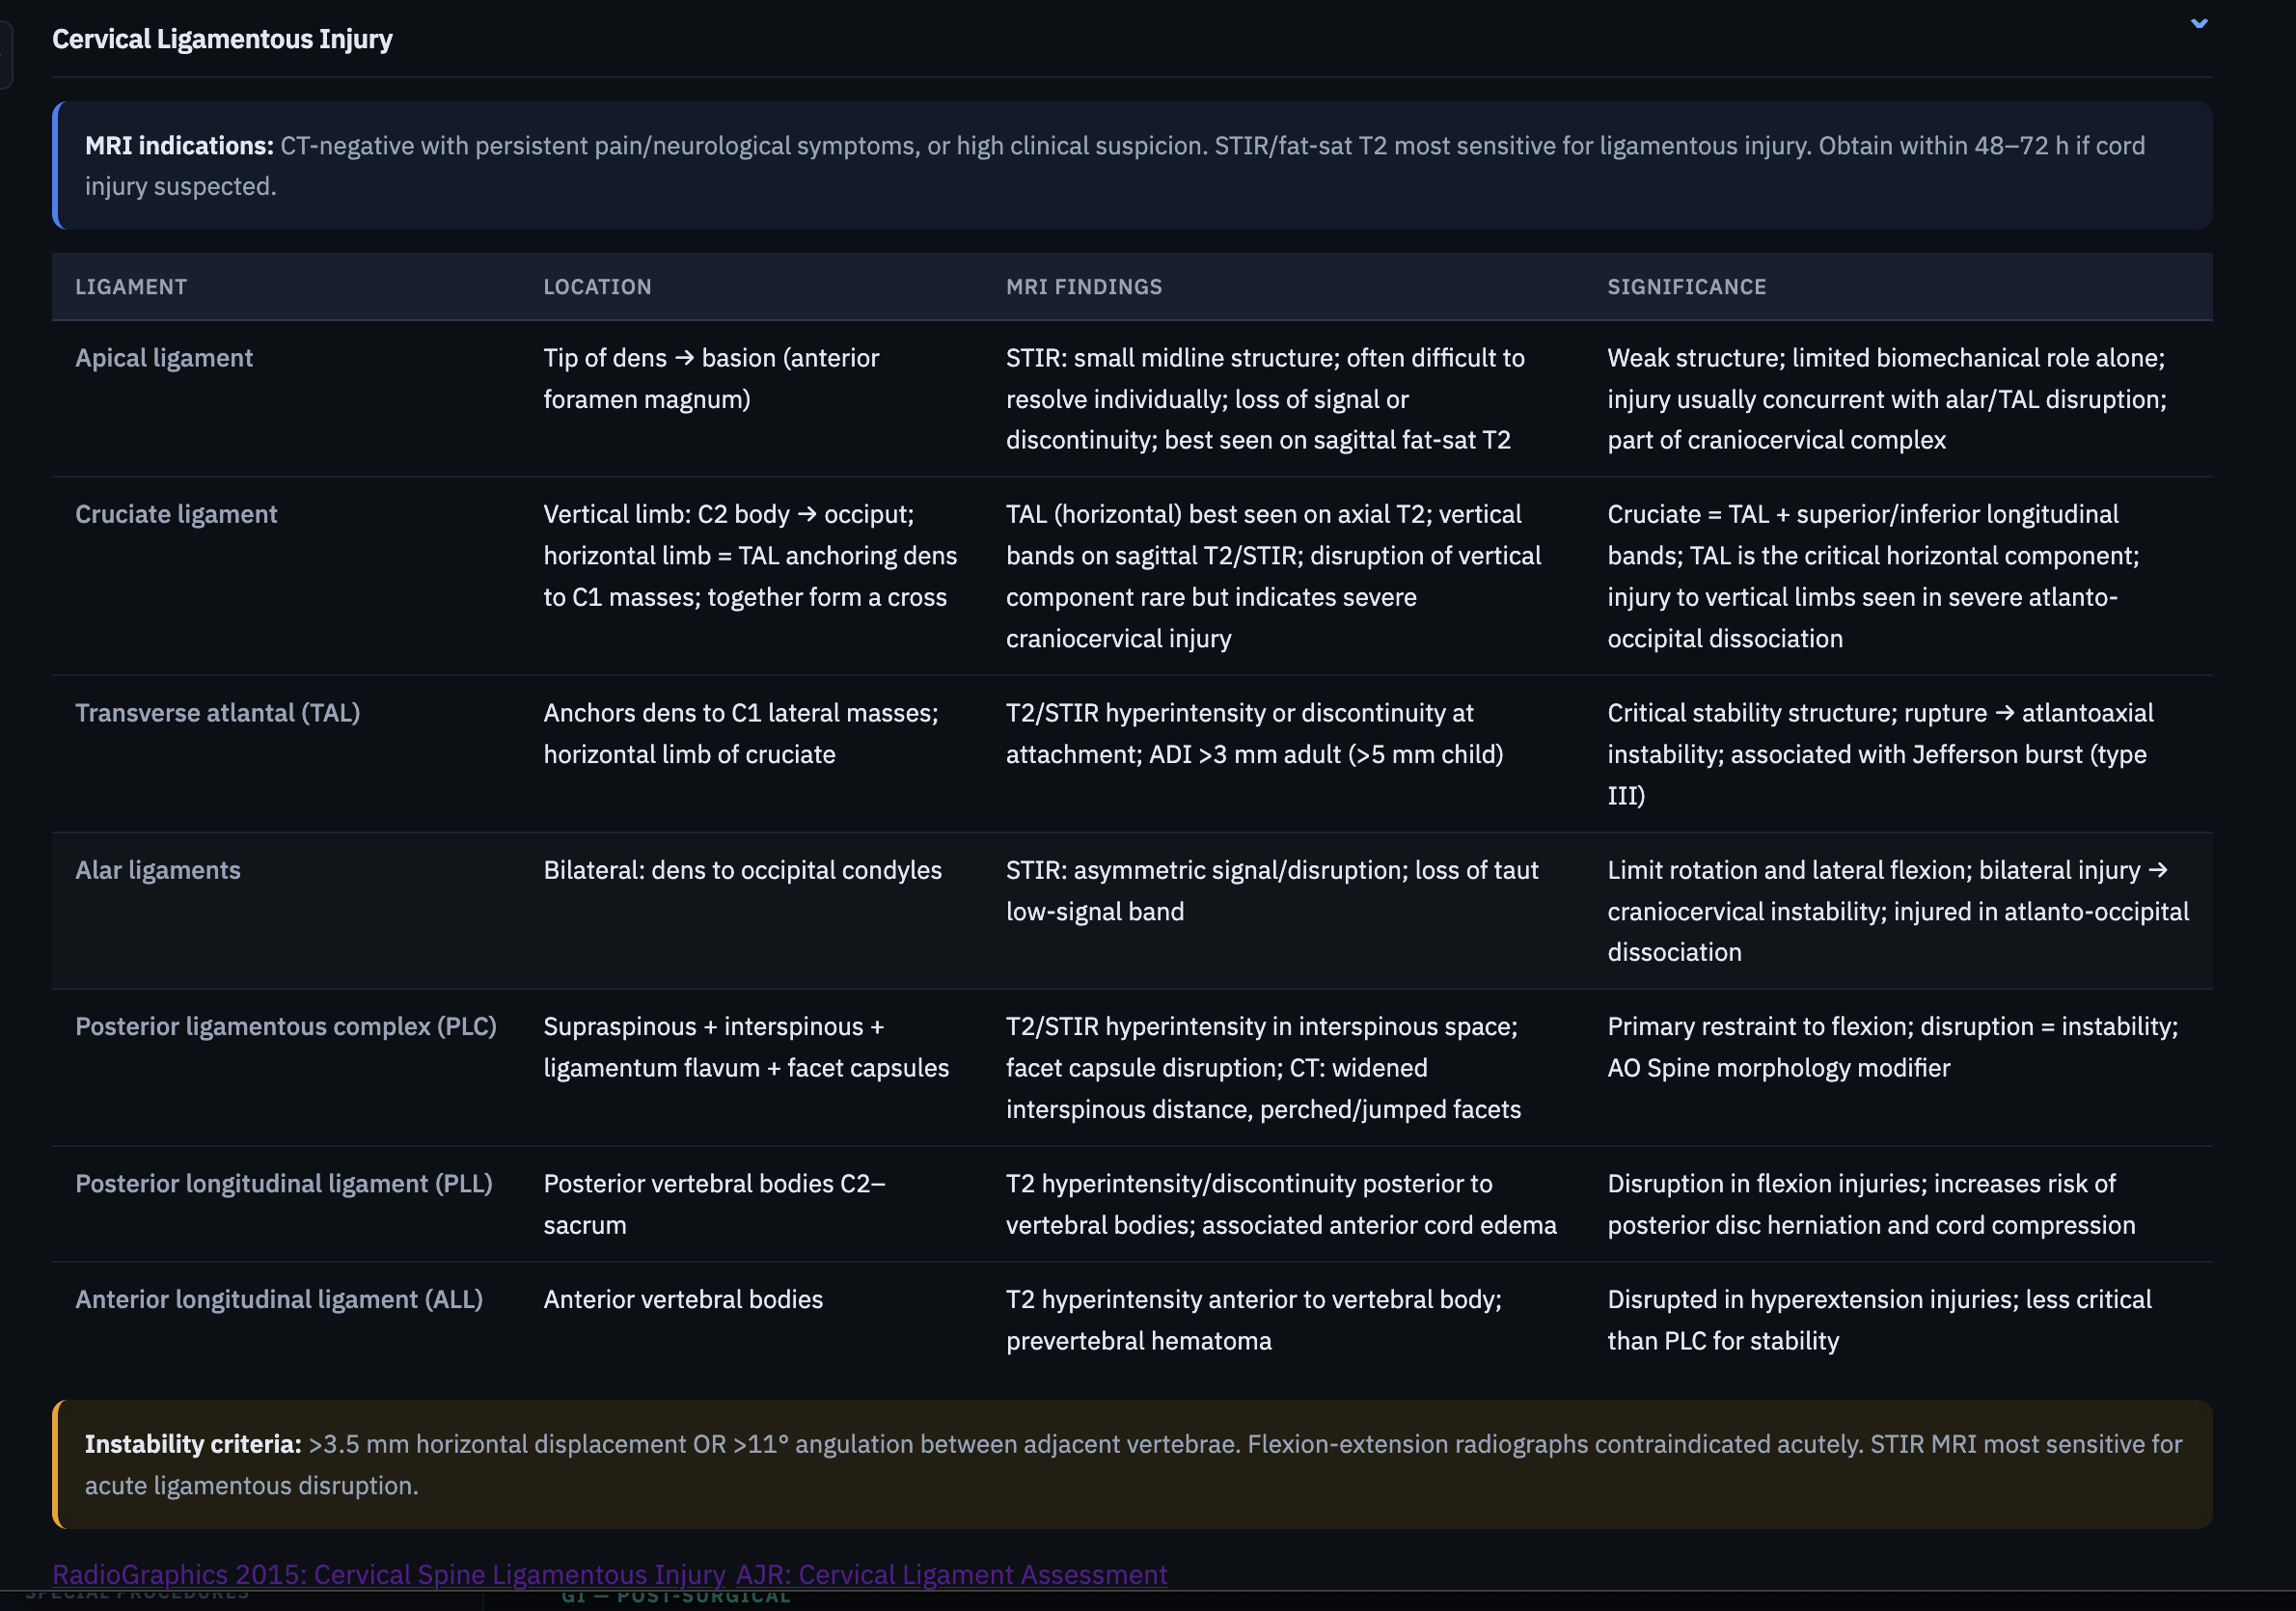The height and width of the screenshot is (1611, 2296).
Task: Click the GI — POST-SURGICAL item at bottom
Action: [x=676, y=1598]
